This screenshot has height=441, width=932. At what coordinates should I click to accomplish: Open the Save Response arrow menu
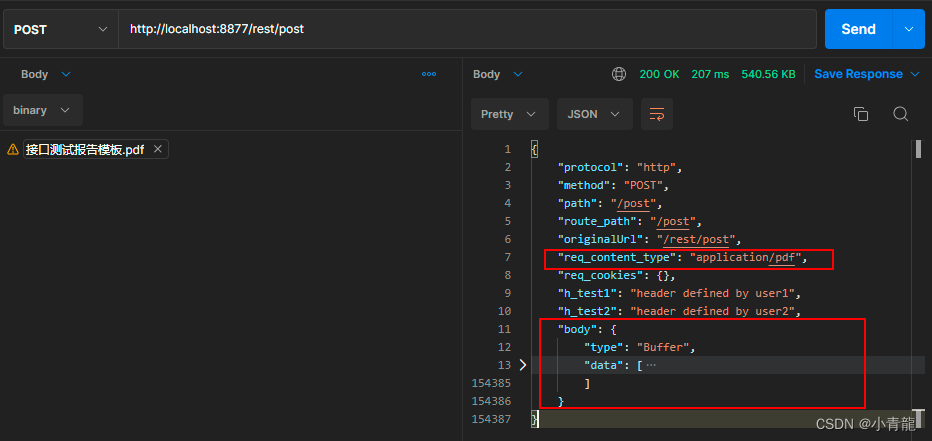(x=914, y=74)
